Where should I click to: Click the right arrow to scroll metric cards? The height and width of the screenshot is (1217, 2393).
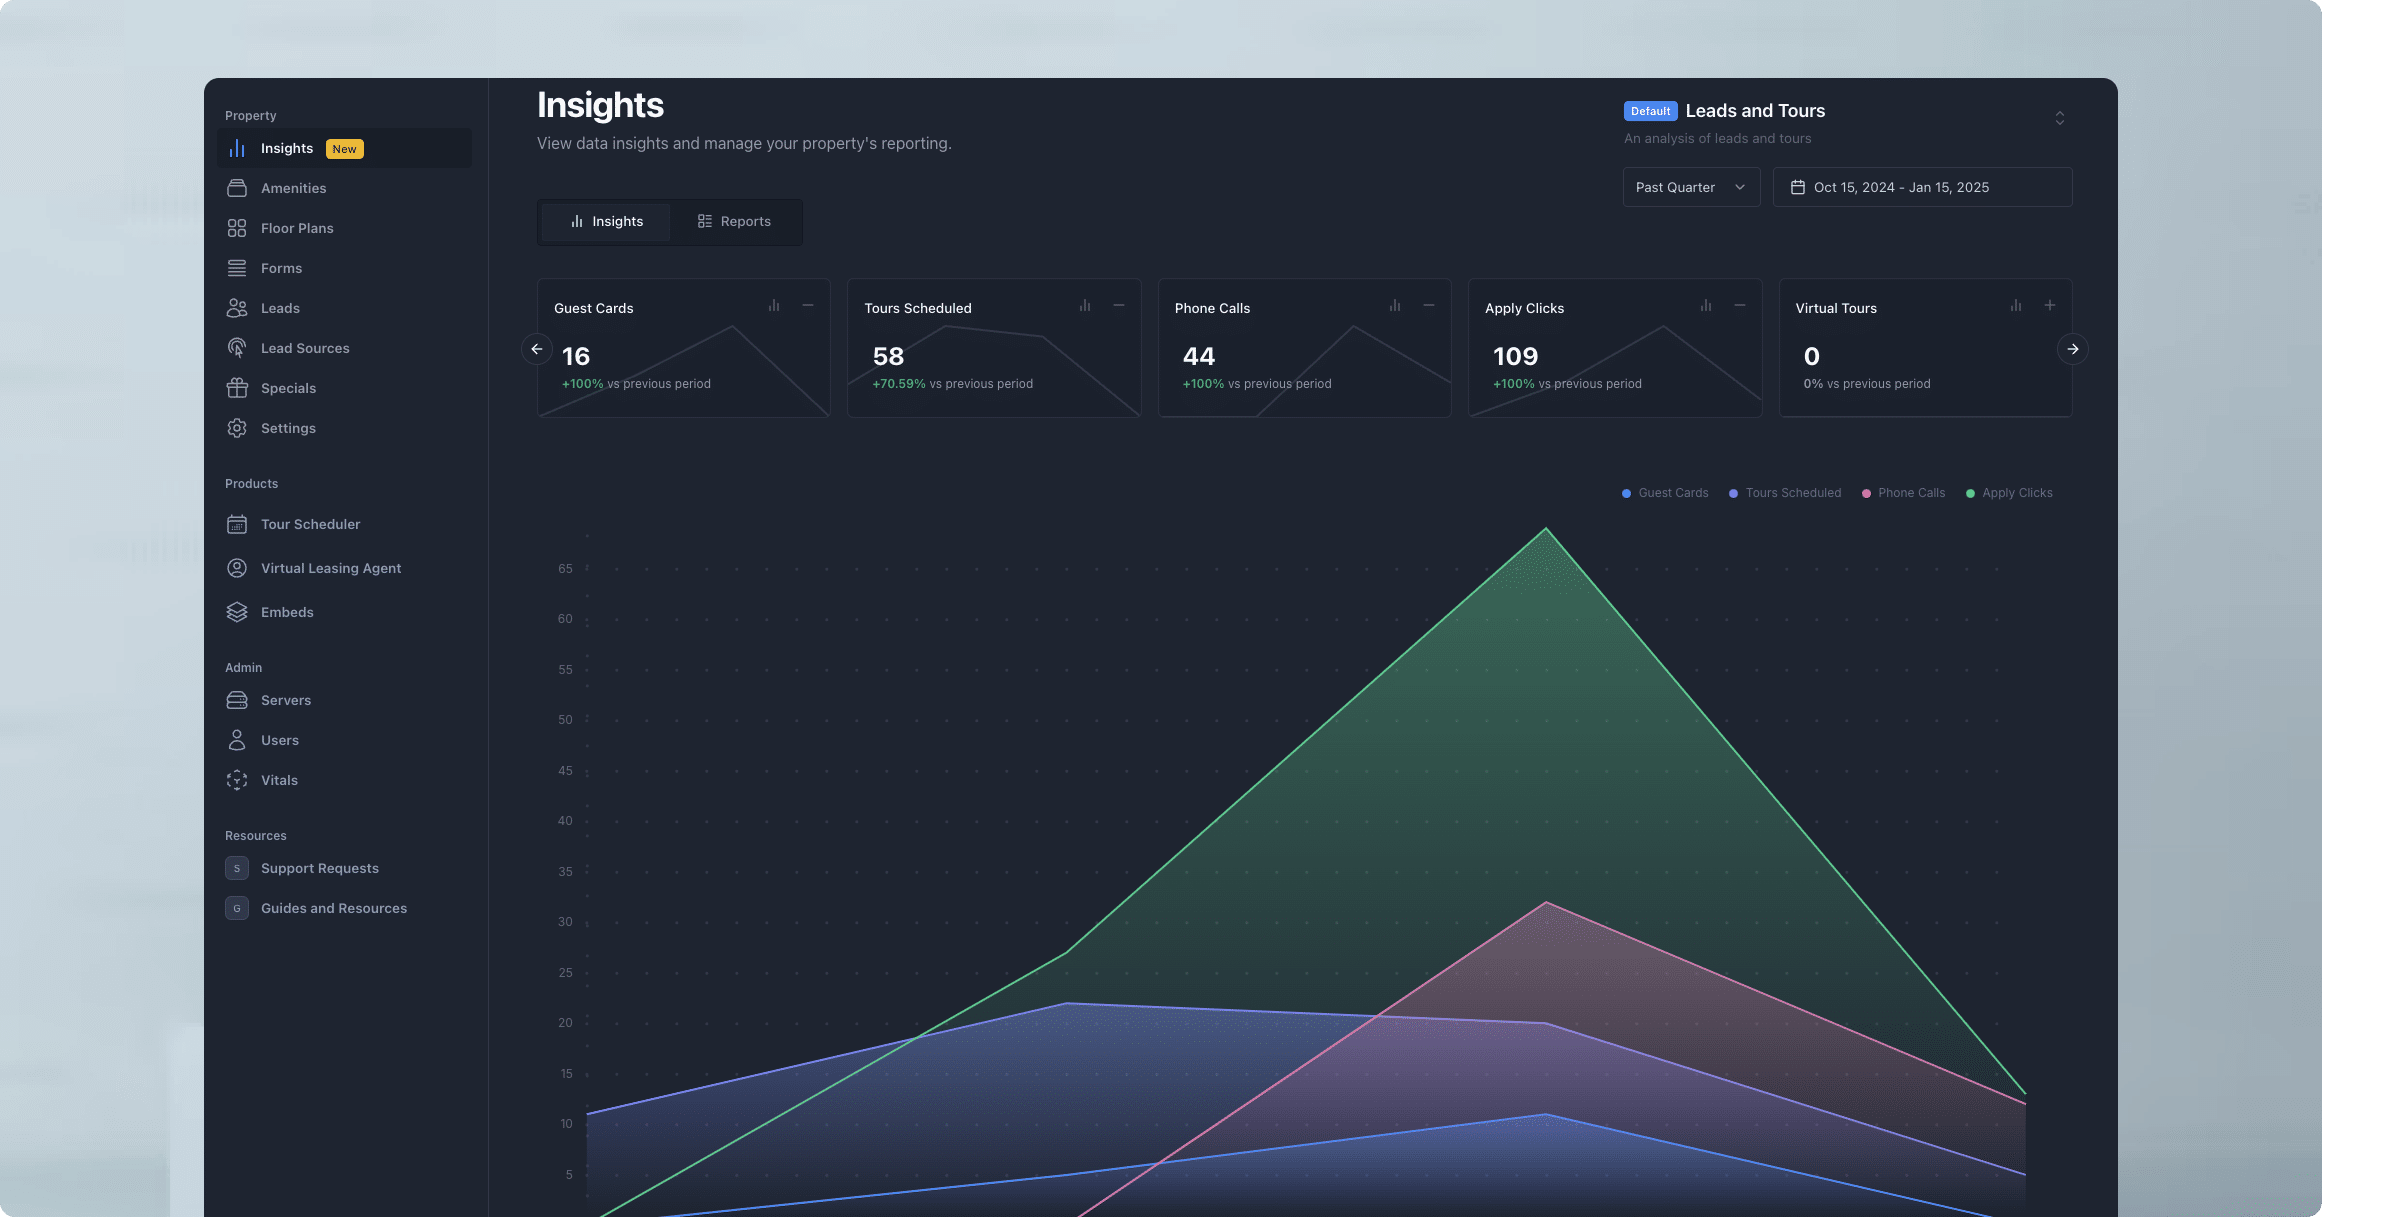pos(2072,349)
